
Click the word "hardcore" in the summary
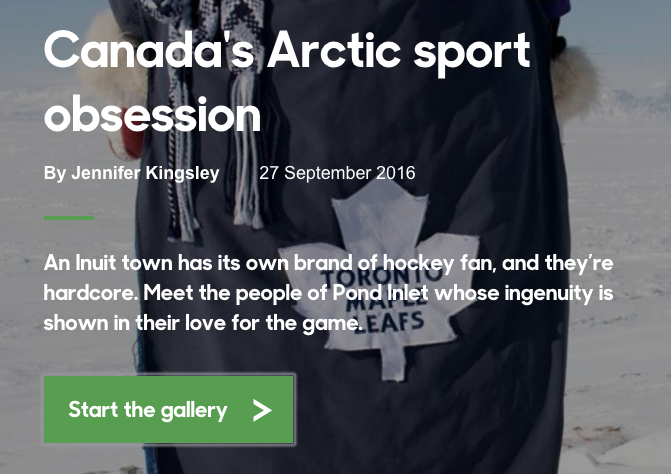88,294
